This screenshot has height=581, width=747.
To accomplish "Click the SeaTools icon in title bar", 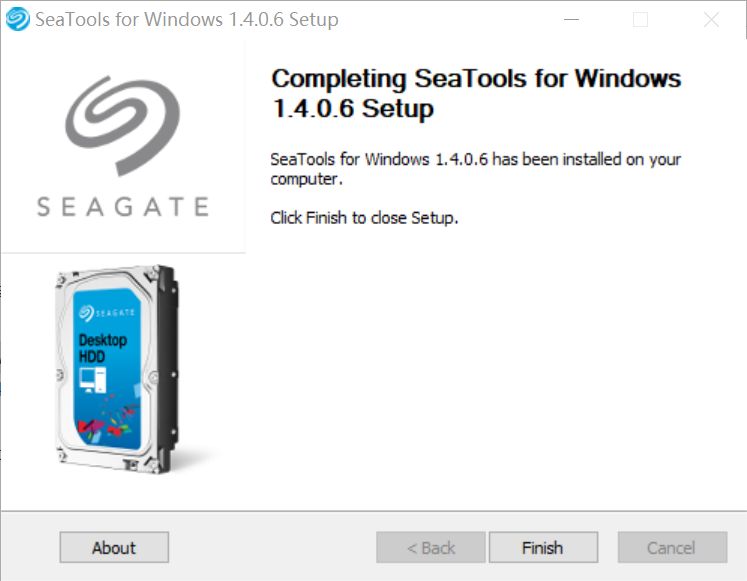I will [x=18, y=19].
